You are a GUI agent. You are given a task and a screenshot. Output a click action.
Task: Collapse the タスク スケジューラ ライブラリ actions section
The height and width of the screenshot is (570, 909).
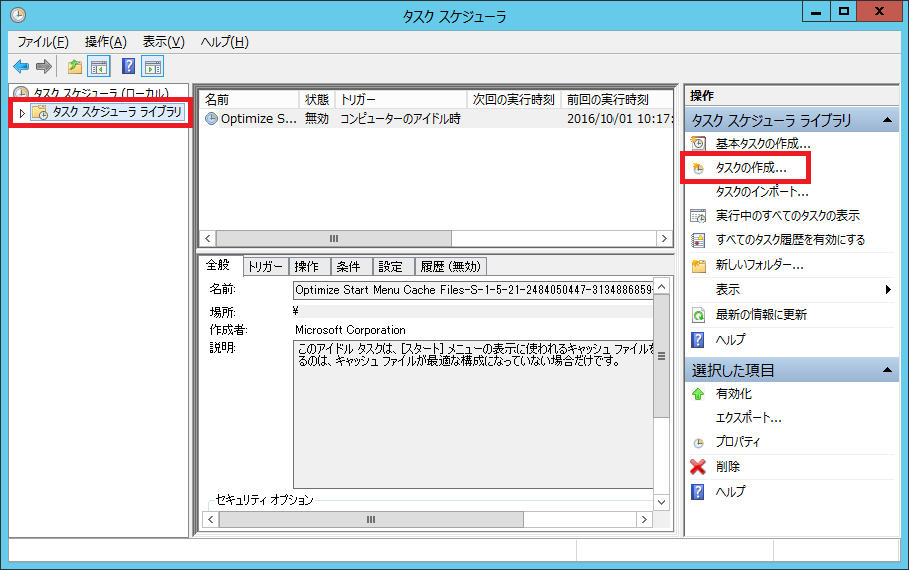[x=885, y=120]
